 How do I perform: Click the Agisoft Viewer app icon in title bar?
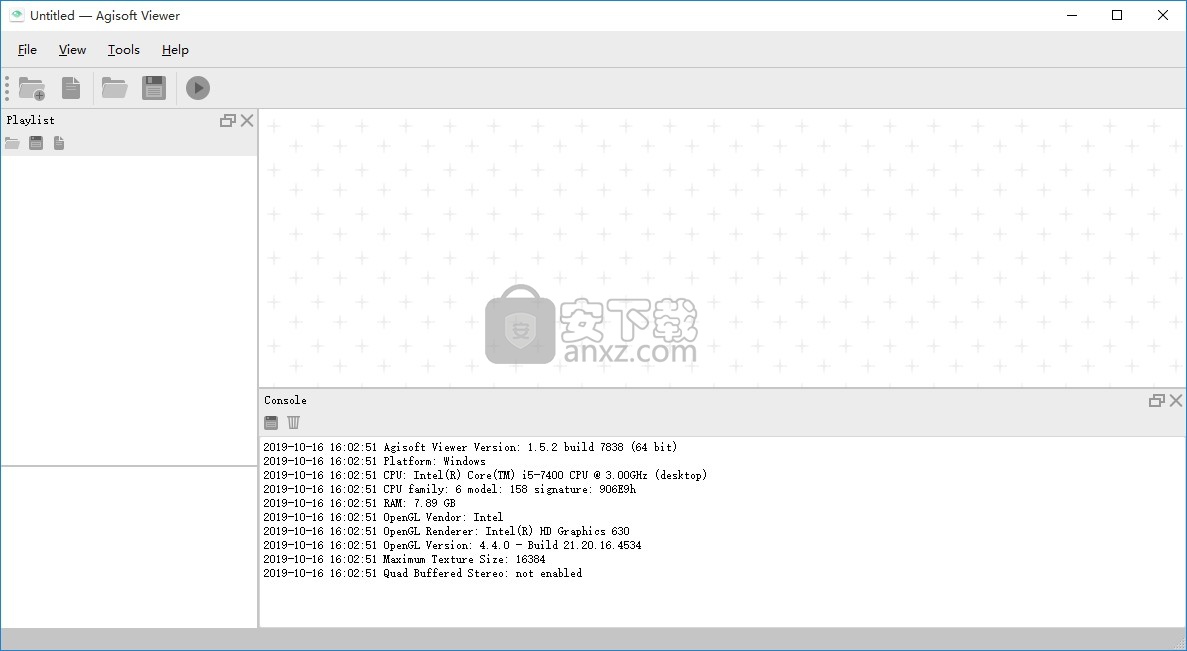[x=16, y=15]
